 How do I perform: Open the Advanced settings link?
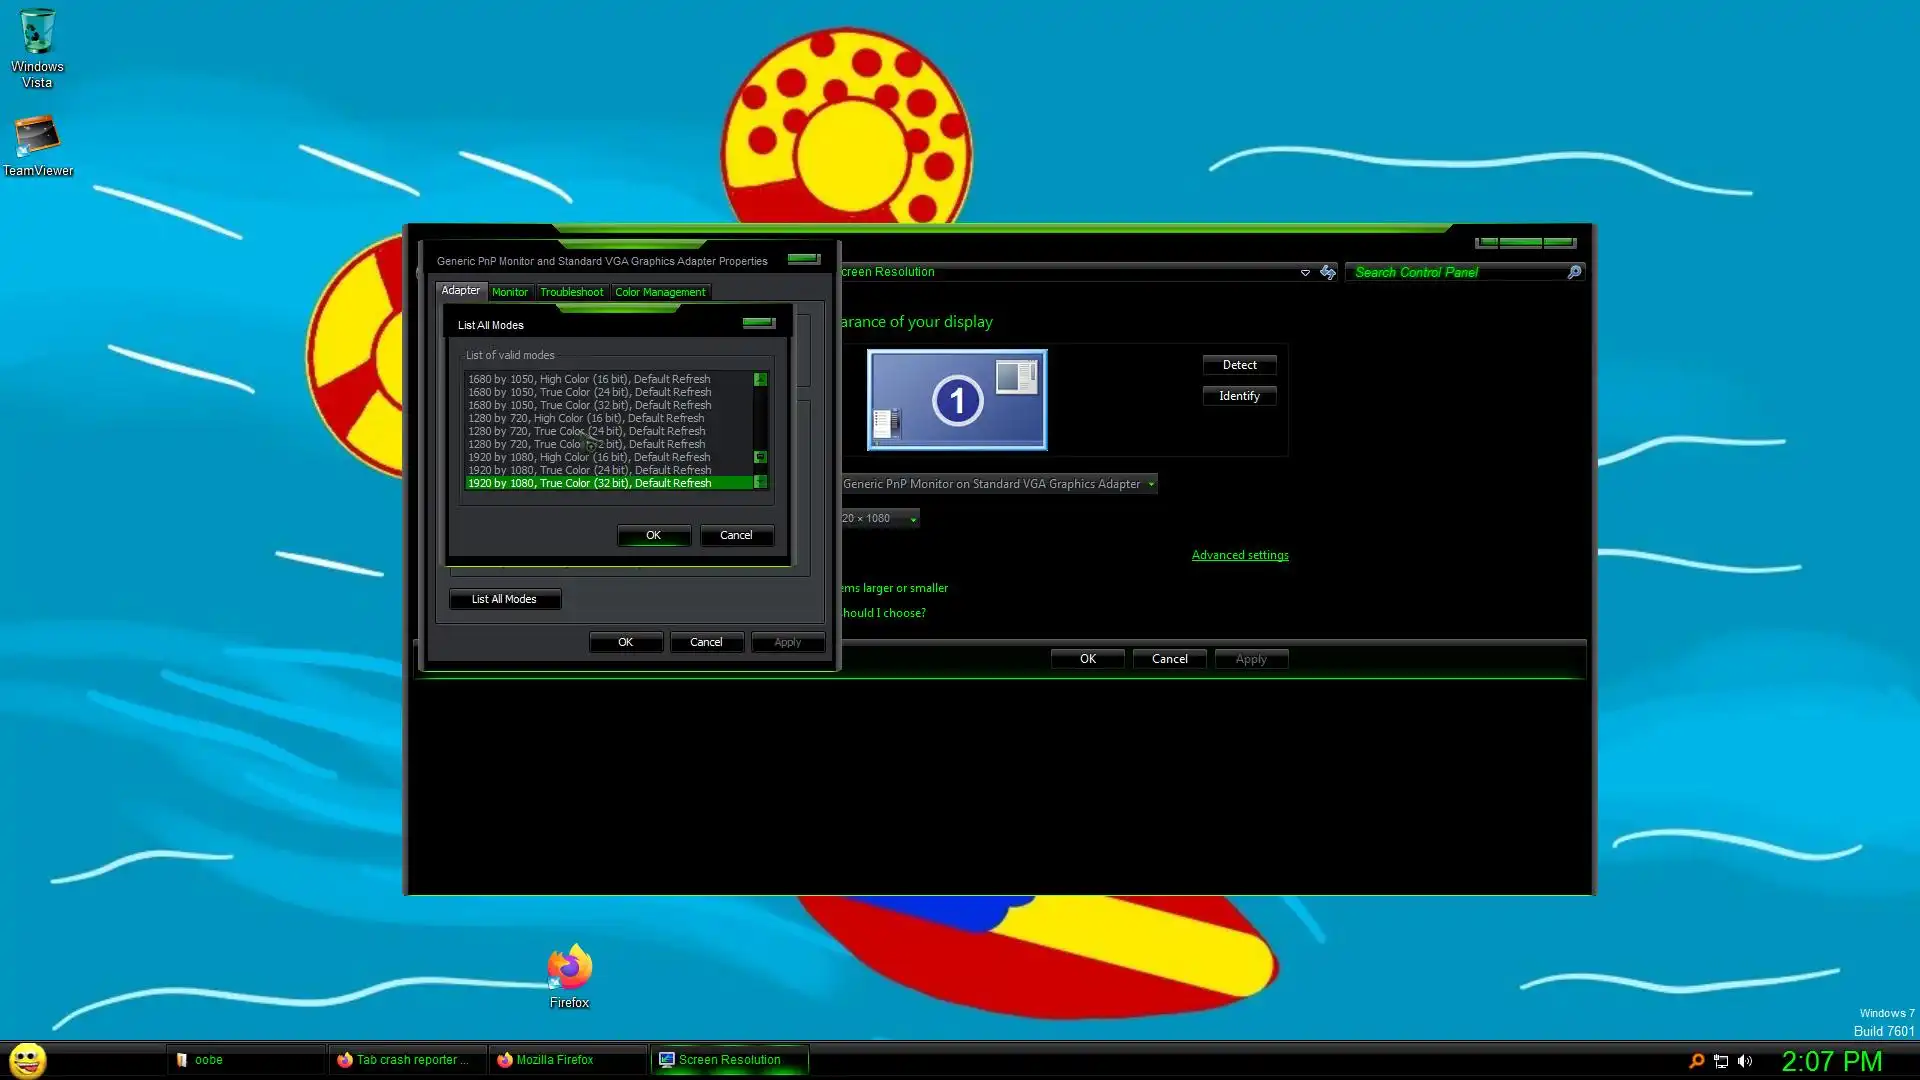pos(1239,555)
